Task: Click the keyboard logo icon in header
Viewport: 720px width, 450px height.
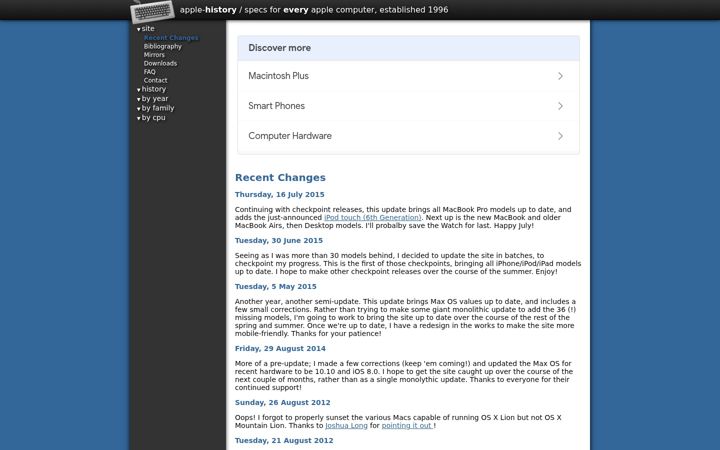Action: [x=152, y=11]
